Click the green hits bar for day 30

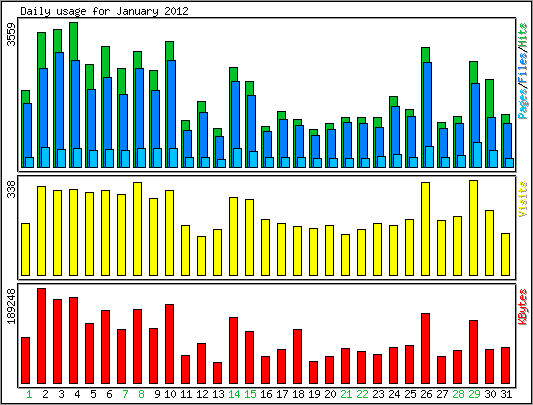tap(489, 98)
